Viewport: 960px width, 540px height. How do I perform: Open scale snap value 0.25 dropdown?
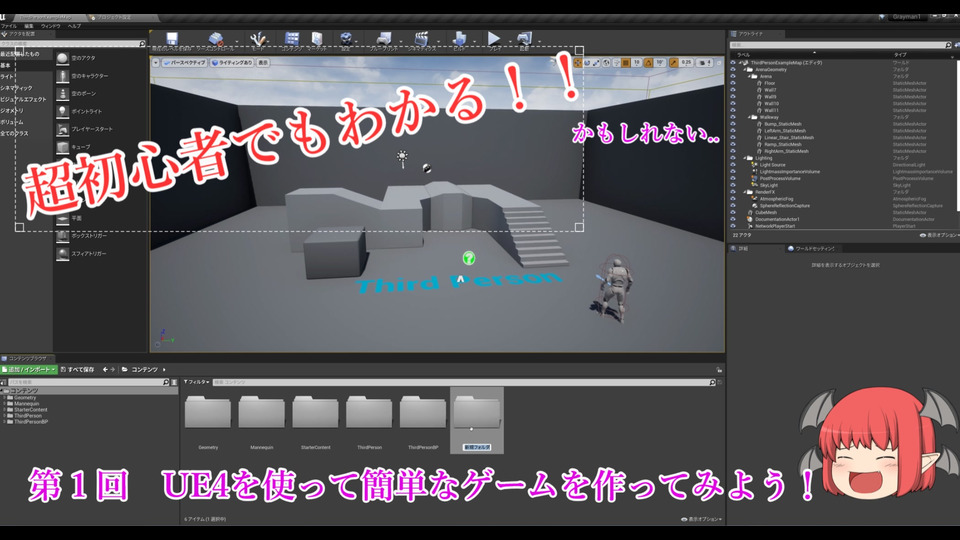coord(686,62)
